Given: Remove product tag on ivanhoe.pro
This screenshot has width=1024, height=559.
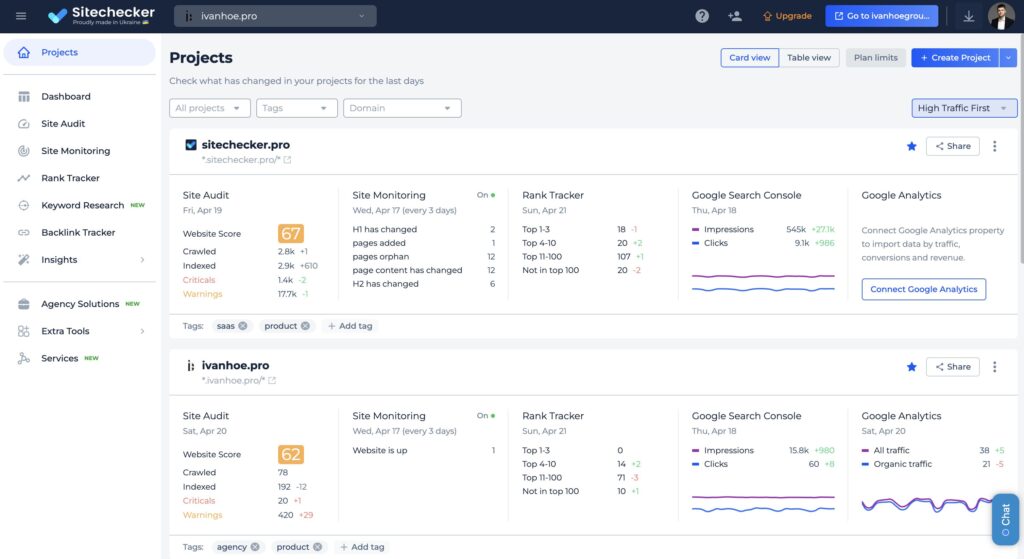Looking at the screenshot, I should pyautogui.click(x=317, y=547).
